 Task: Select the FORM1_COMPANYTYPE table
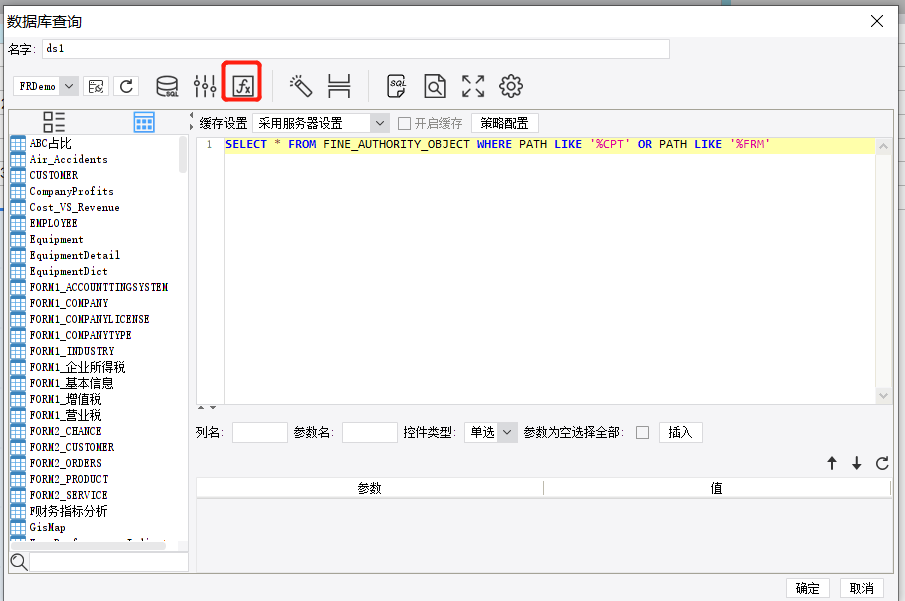tap(80, 335)
